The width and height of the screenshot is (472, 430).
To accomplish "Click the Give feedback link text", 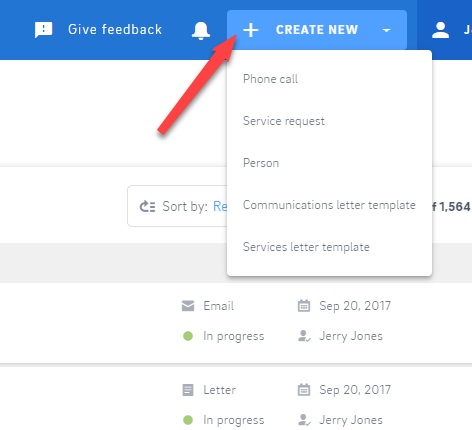I will coord(115,29).
